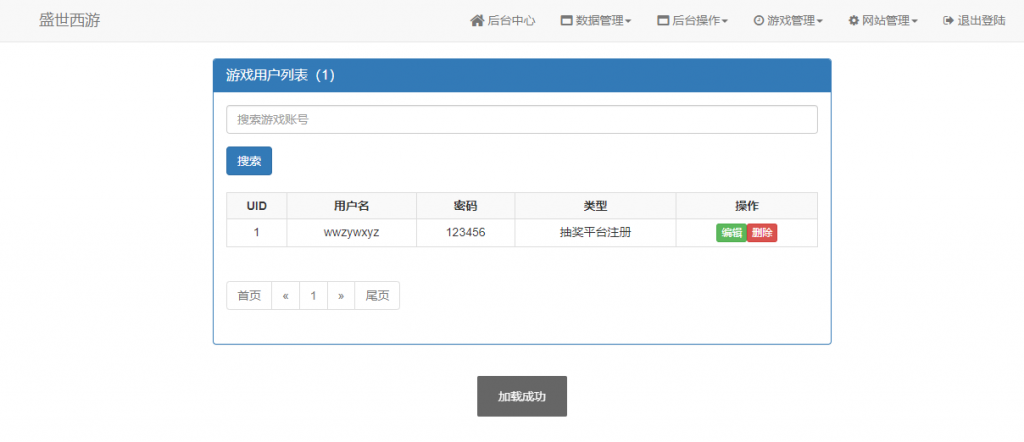Click the 抽奖平台注册 type cell
The height and width of the screenshot is (442, 1024).
[x=596, y=232]
